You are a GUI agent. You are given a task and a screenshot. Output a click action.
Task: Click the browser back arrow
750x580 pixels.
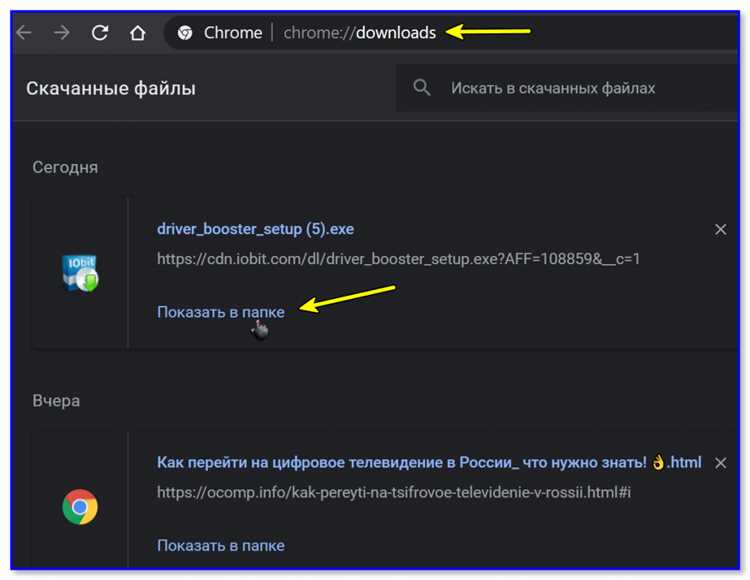click(23, 33)
